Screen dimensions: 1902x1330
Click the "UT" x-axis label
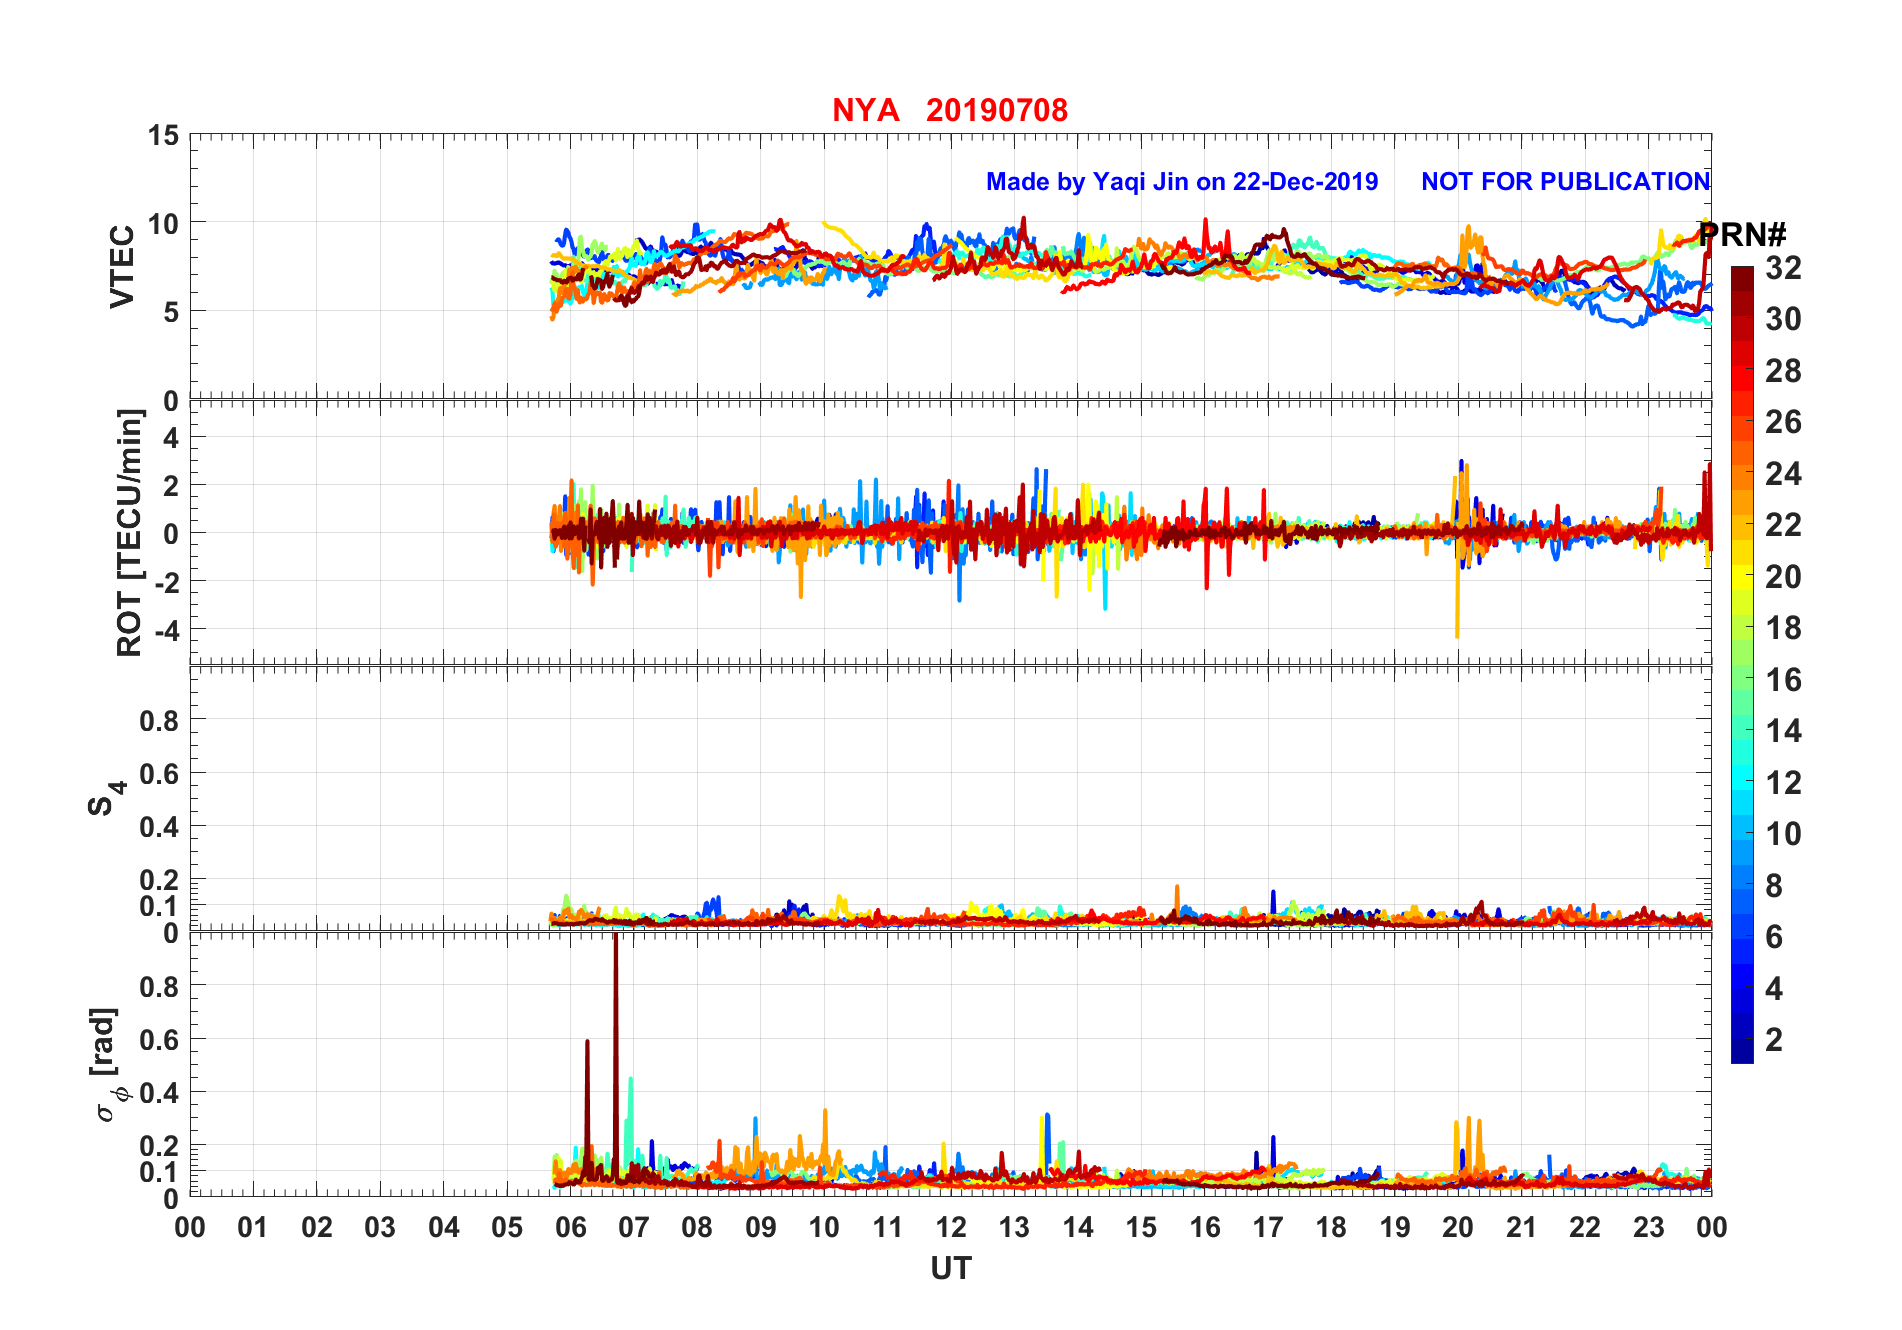pyautogui.click(x=950, y=1269)
